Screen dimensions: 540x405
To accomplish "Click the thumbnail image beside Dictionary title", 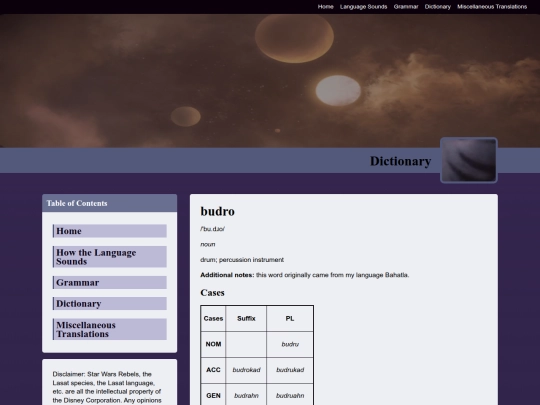I will tap(469, 160).
